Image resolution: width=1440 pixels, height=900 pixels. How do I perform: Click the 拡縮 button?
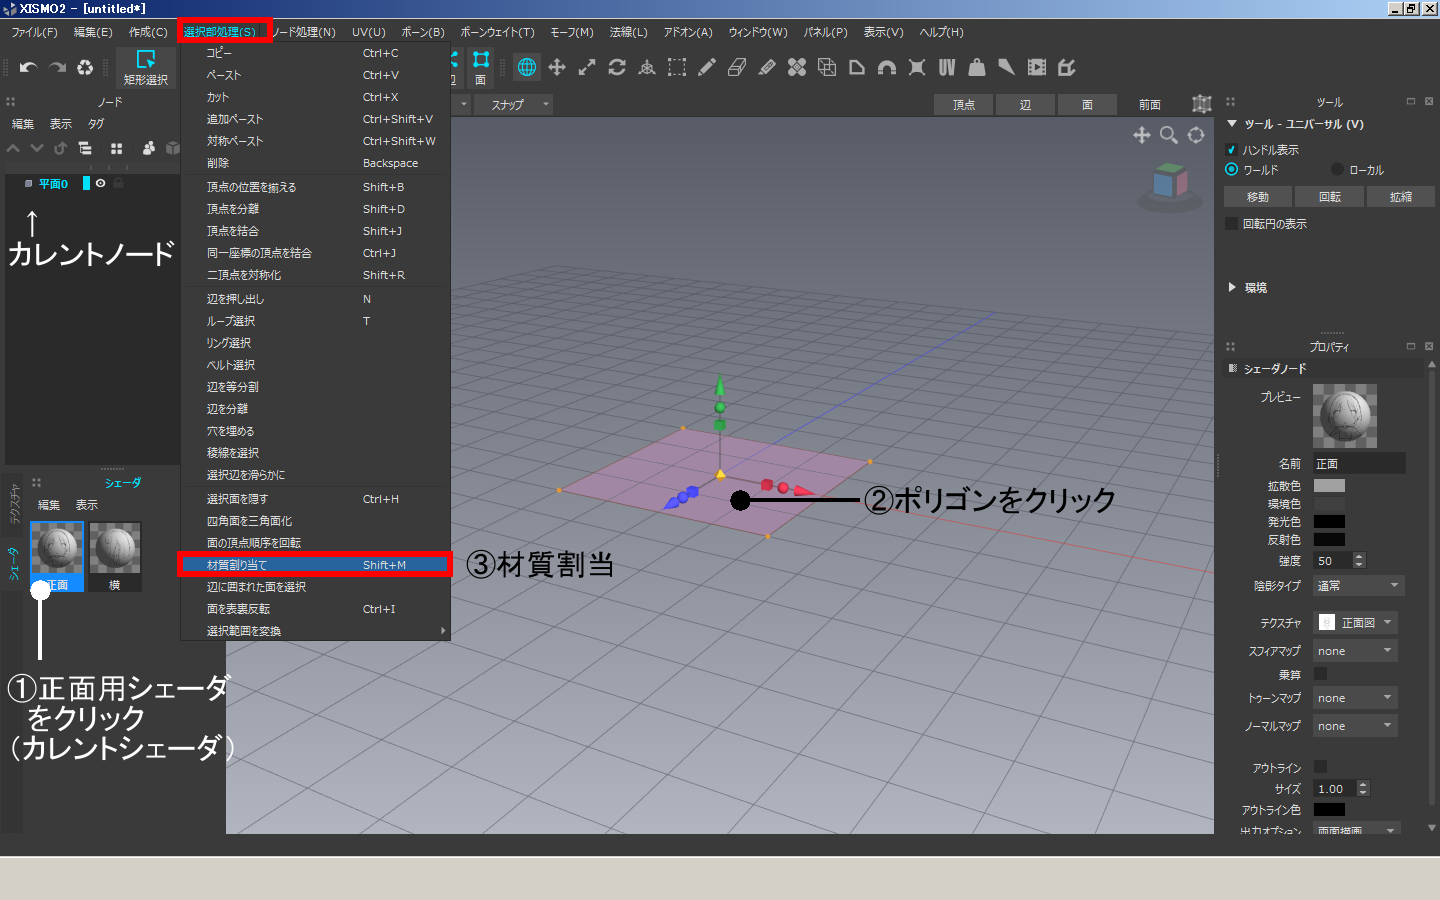click(1401, 197)
